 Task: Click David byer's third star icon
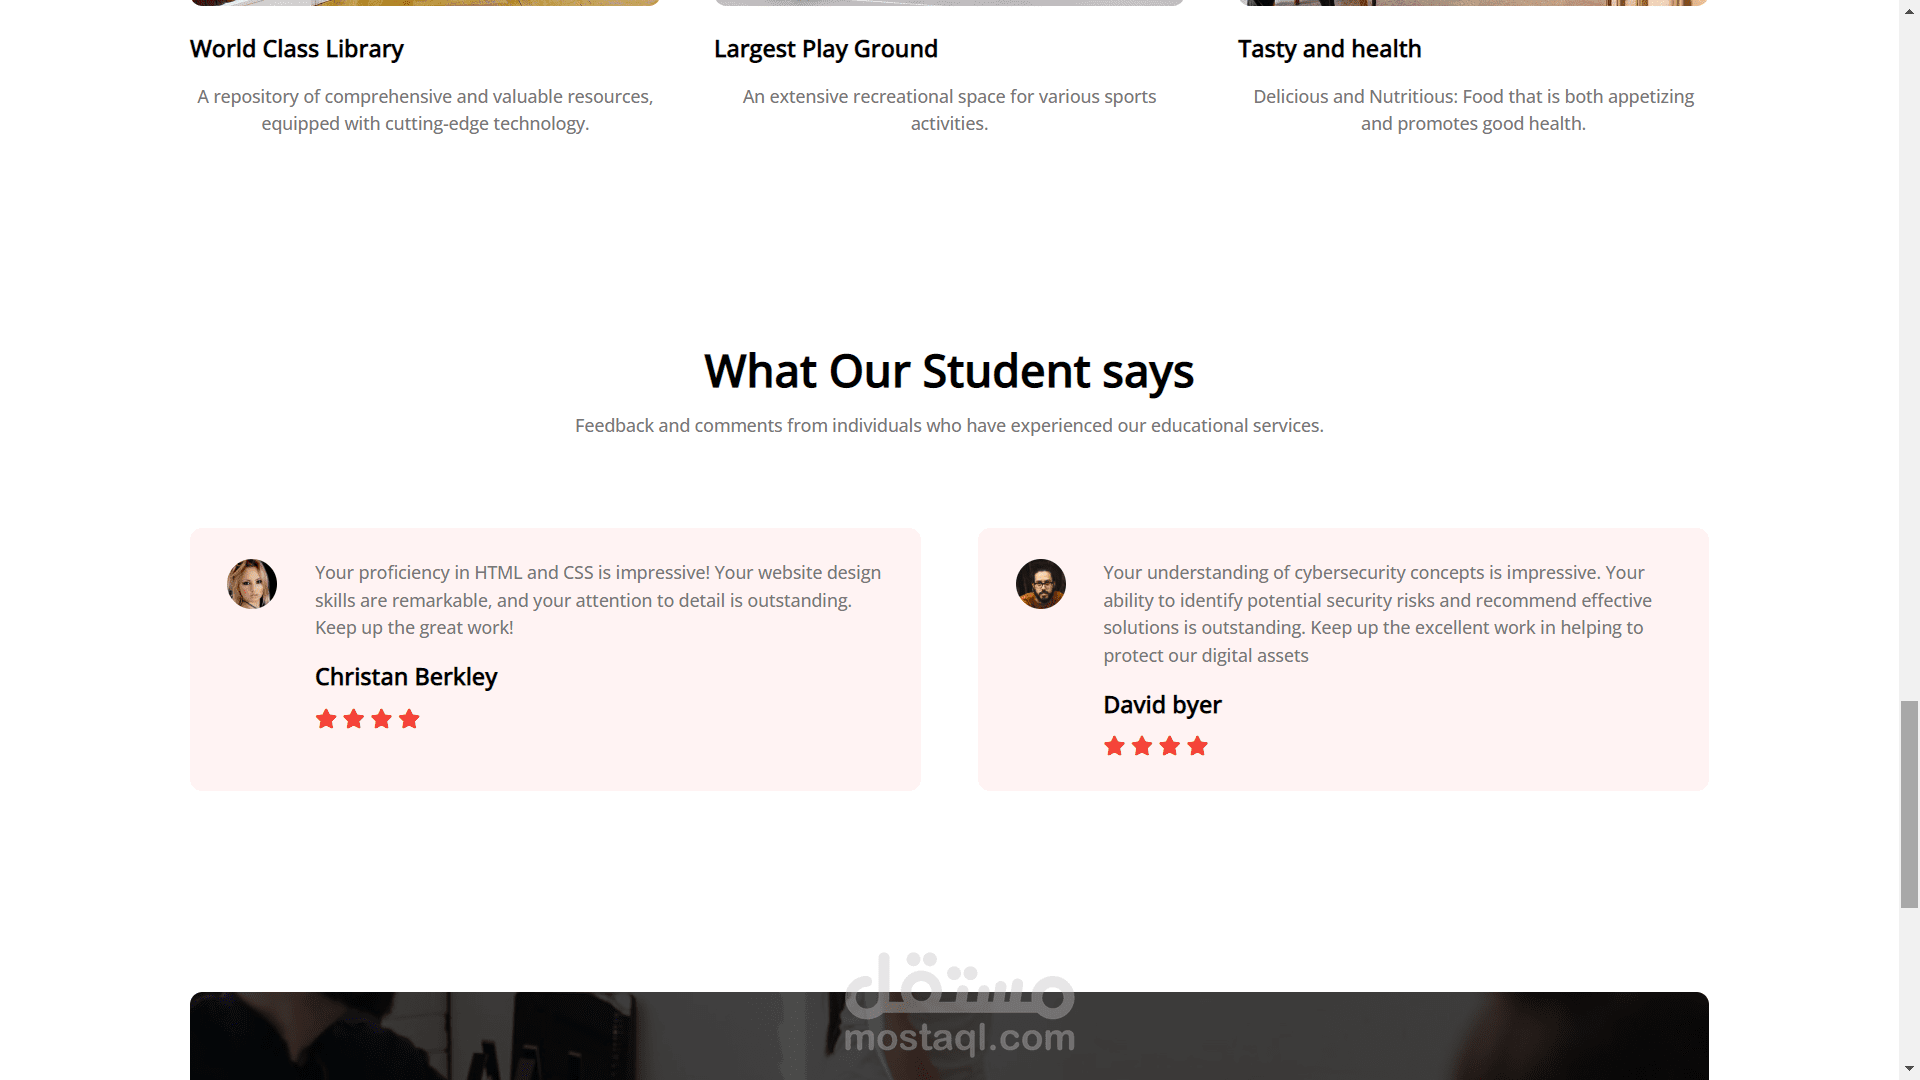[x=1170, y=746]
